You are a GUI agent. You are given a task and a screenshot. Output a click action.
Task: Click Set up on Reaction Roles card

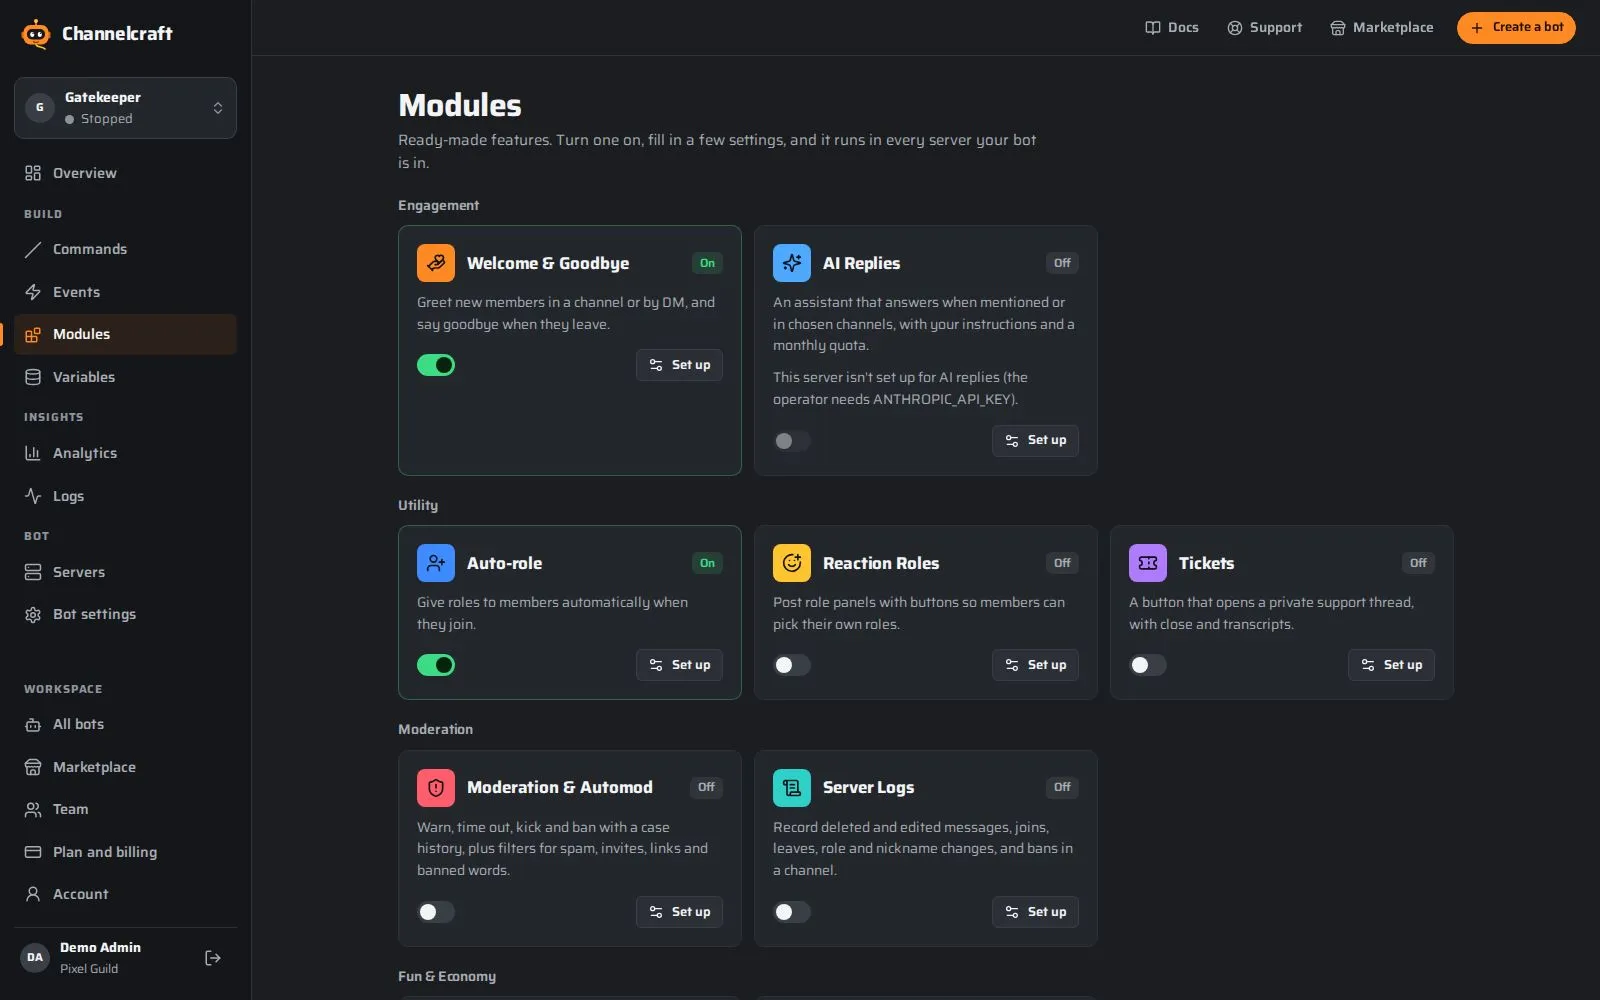click(1035, 665)
